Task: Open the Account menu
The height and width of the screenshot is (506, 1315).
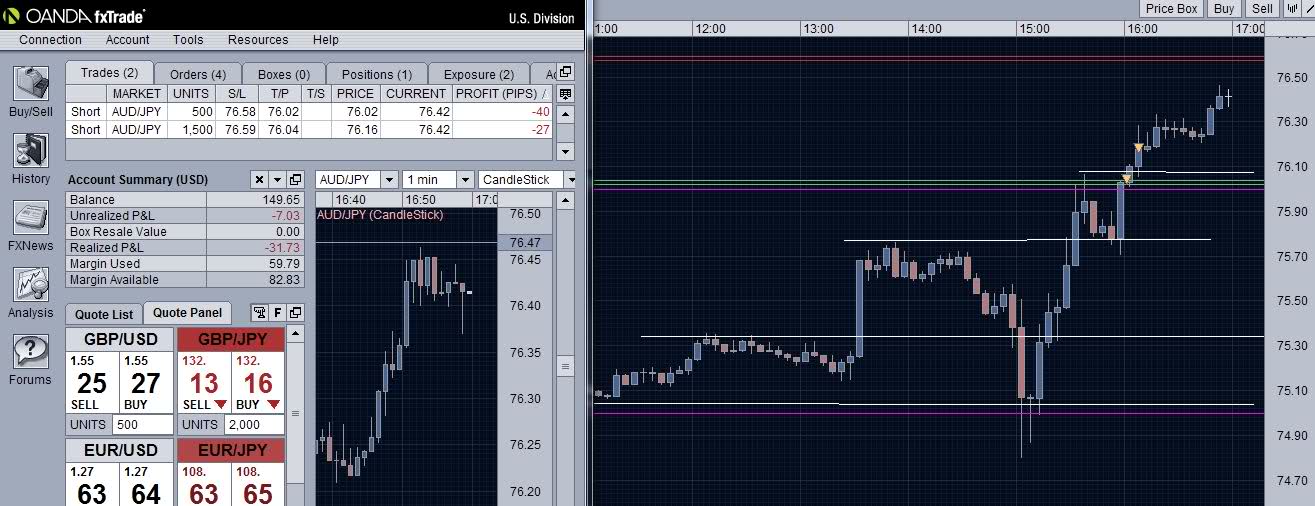Action: pyautogui.click(x=128, y=40)
